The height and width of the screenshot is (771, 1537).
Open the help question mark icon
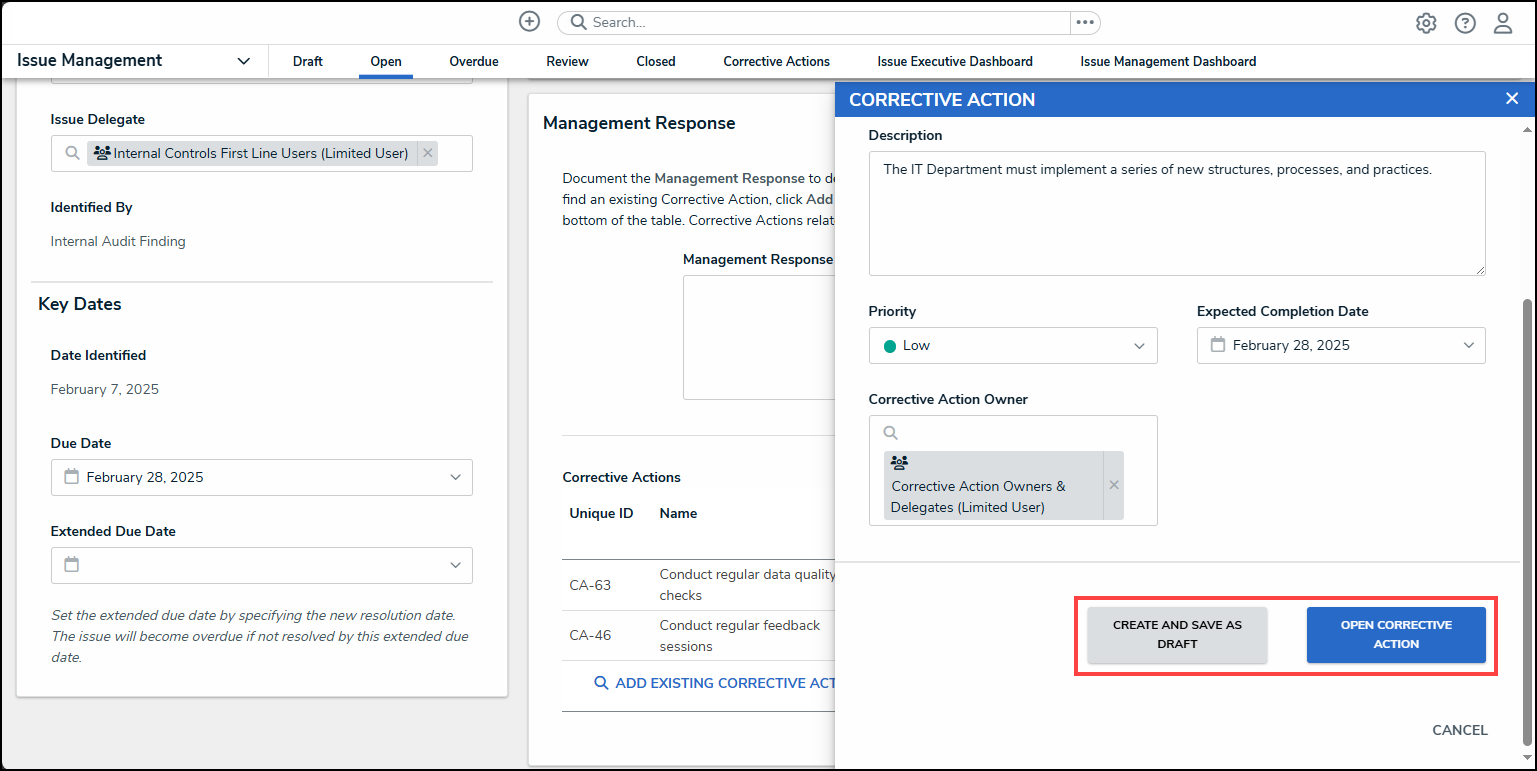click(1465, 23)
